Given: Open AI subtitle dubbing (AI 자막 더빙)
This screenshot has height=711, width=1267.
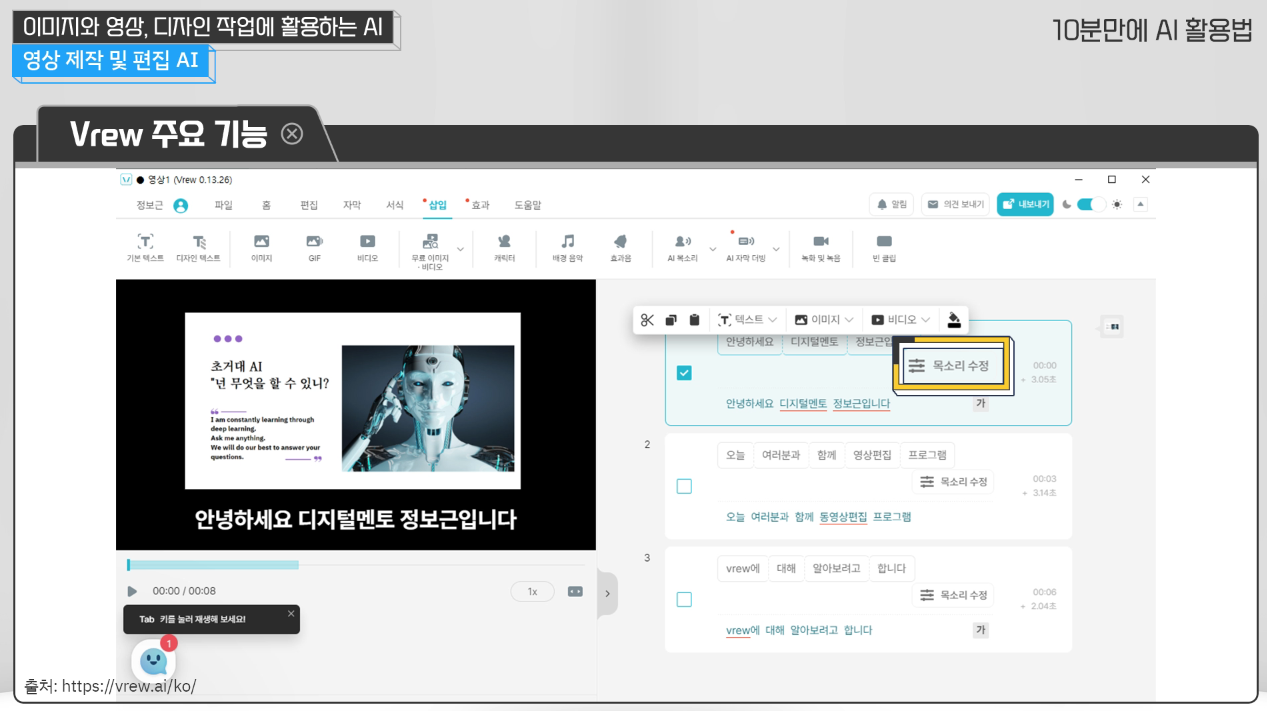Looking at the screenshot, I should pos(745,248).
